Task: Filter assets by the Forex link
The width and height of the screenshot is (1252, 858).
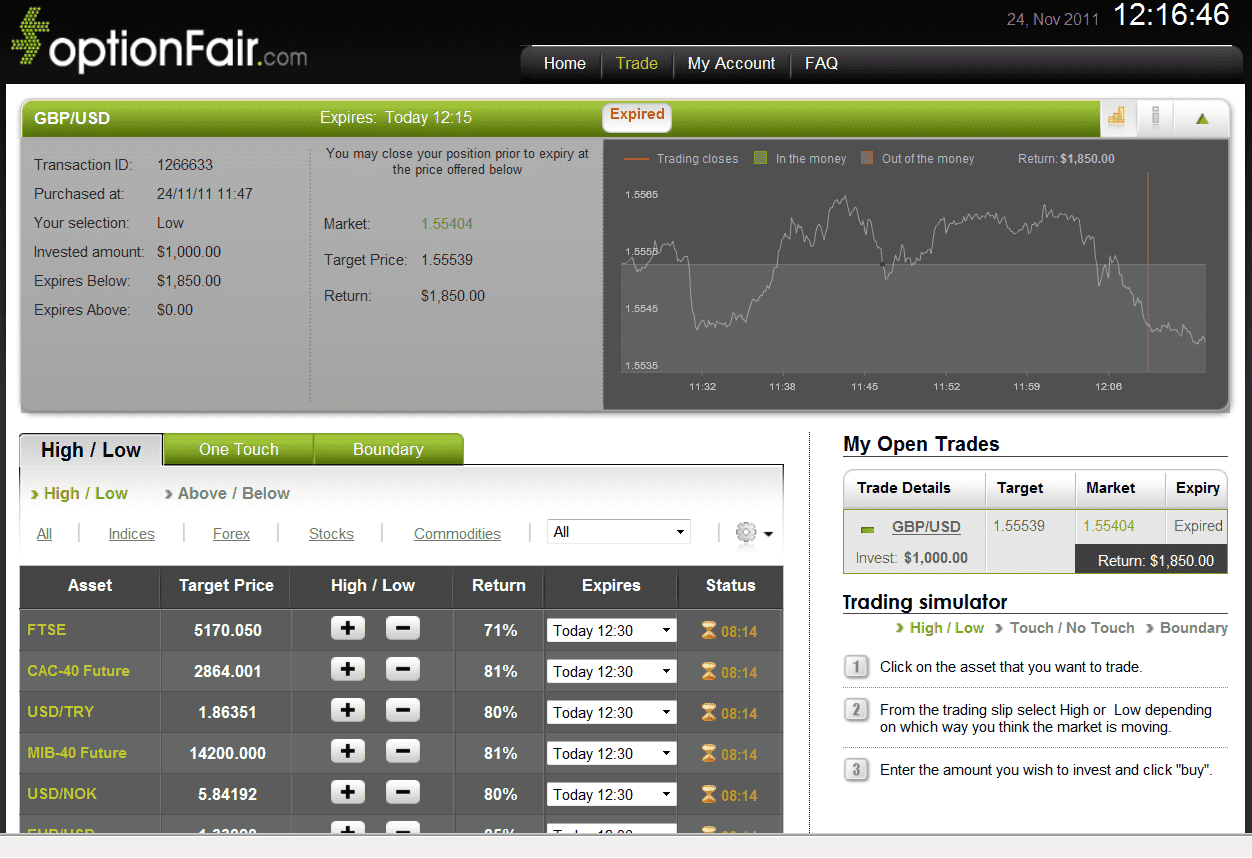Action: click(x=231, y=534)
